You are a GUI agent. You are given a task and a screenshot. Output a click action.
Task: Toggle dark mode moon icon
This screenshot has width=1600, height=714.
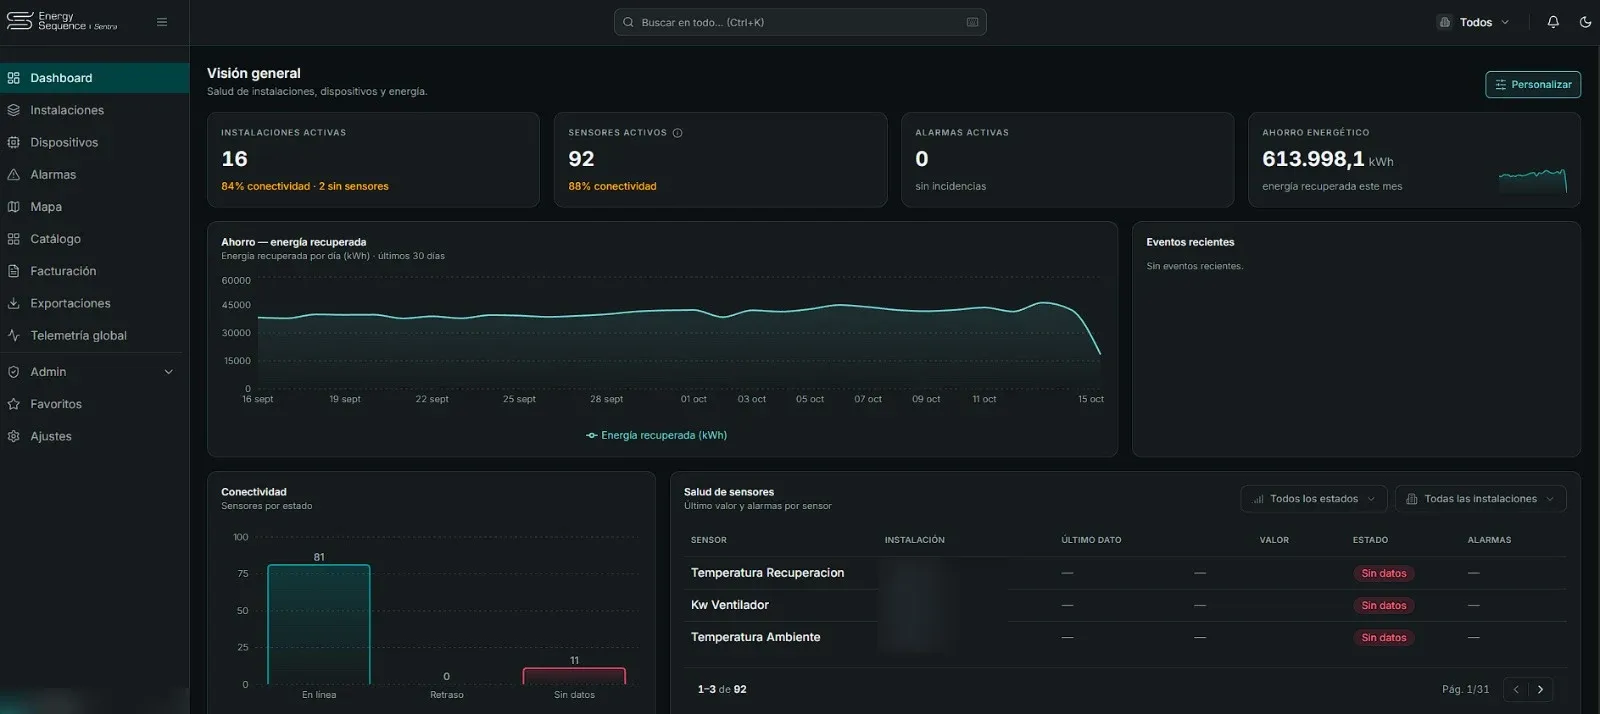point(1585,22)
